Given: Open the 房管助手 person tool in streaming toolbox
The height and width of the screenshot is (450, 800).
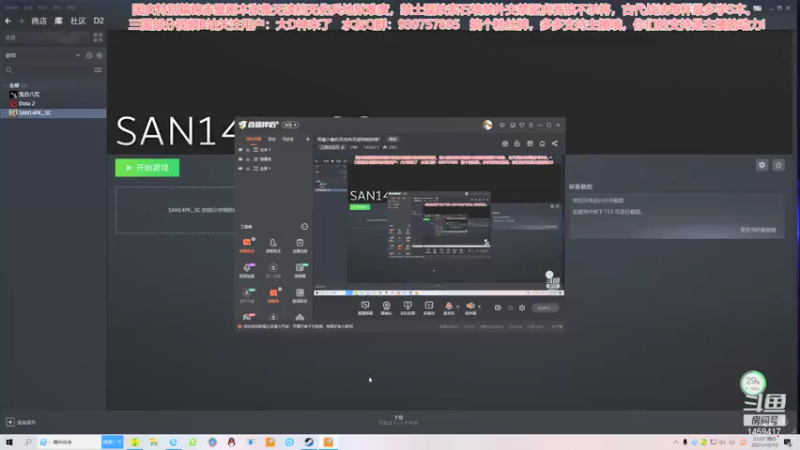Looking at the screenshot, I should pos(273,245).
